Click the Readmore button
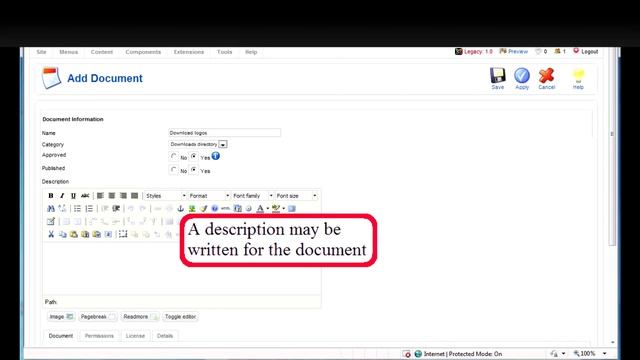 tap(140, 317)
